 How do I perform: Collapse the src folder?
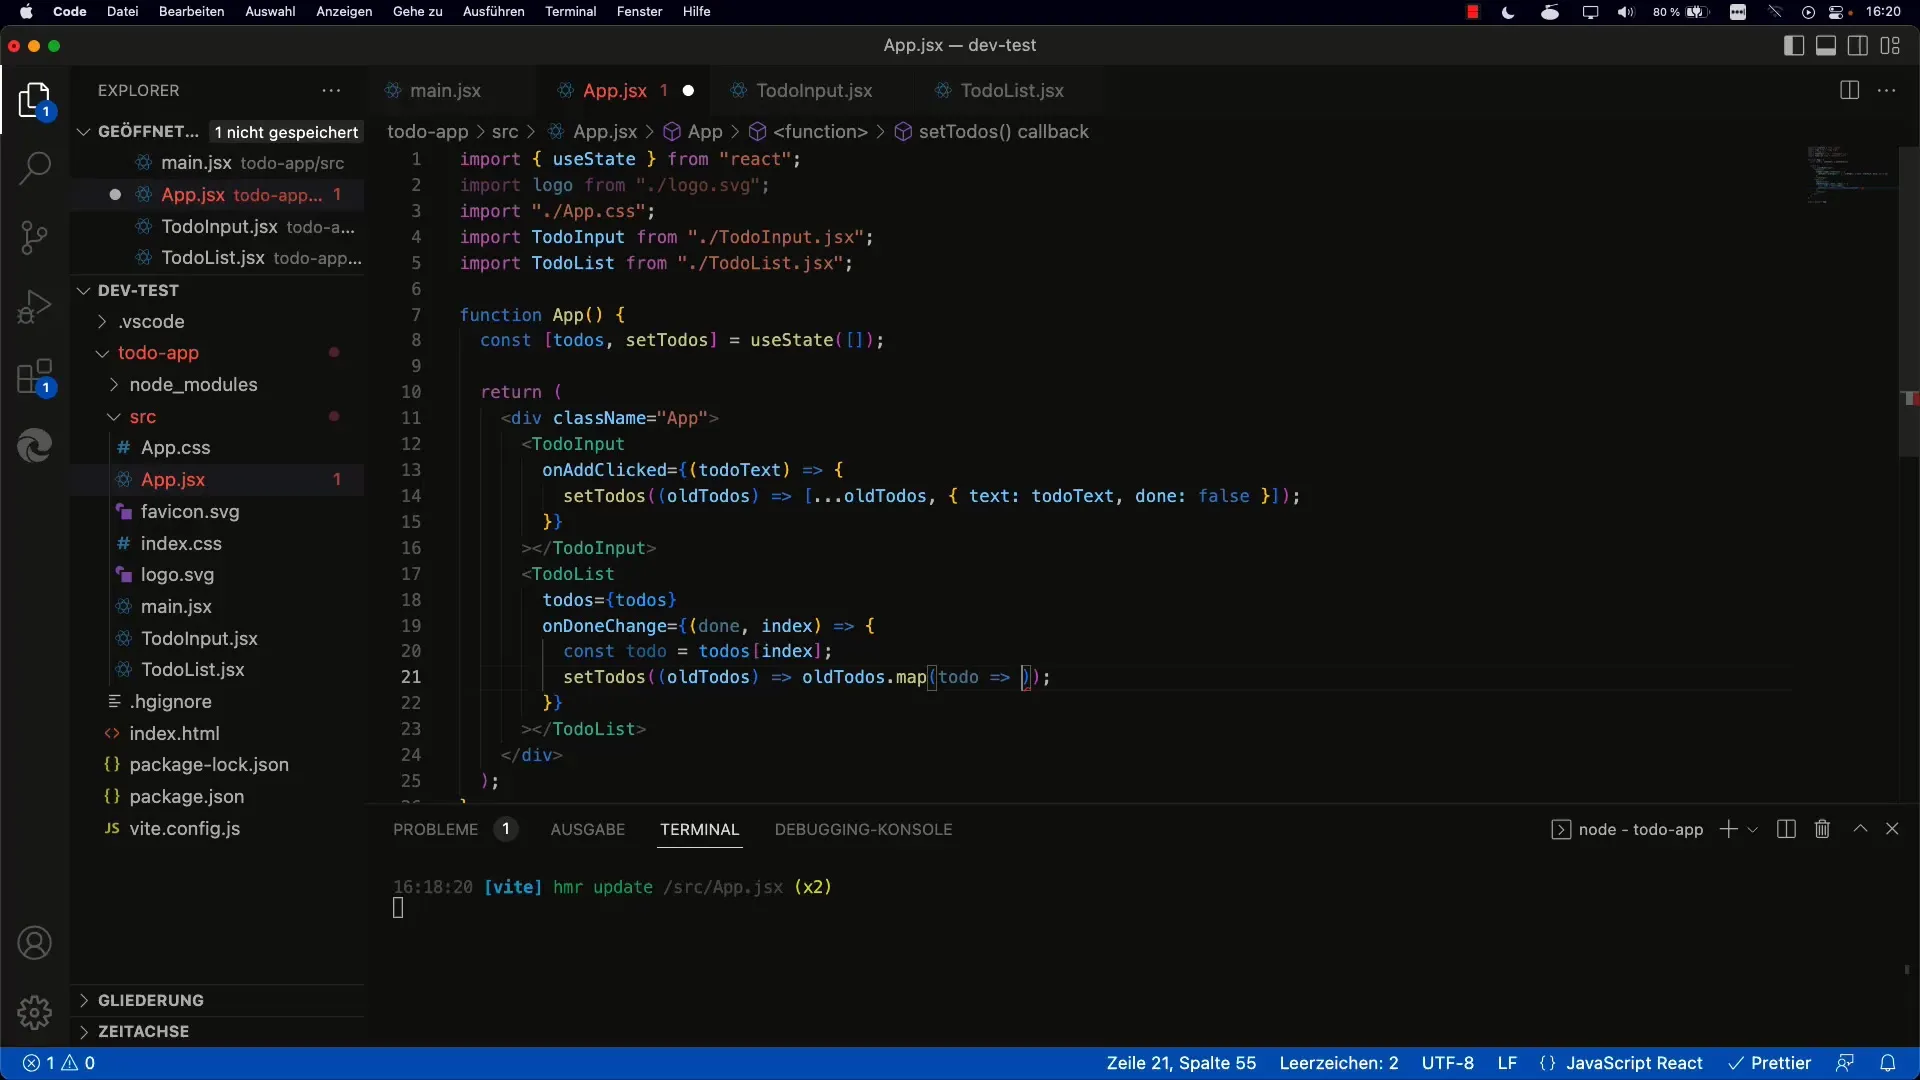coord(113,417)
